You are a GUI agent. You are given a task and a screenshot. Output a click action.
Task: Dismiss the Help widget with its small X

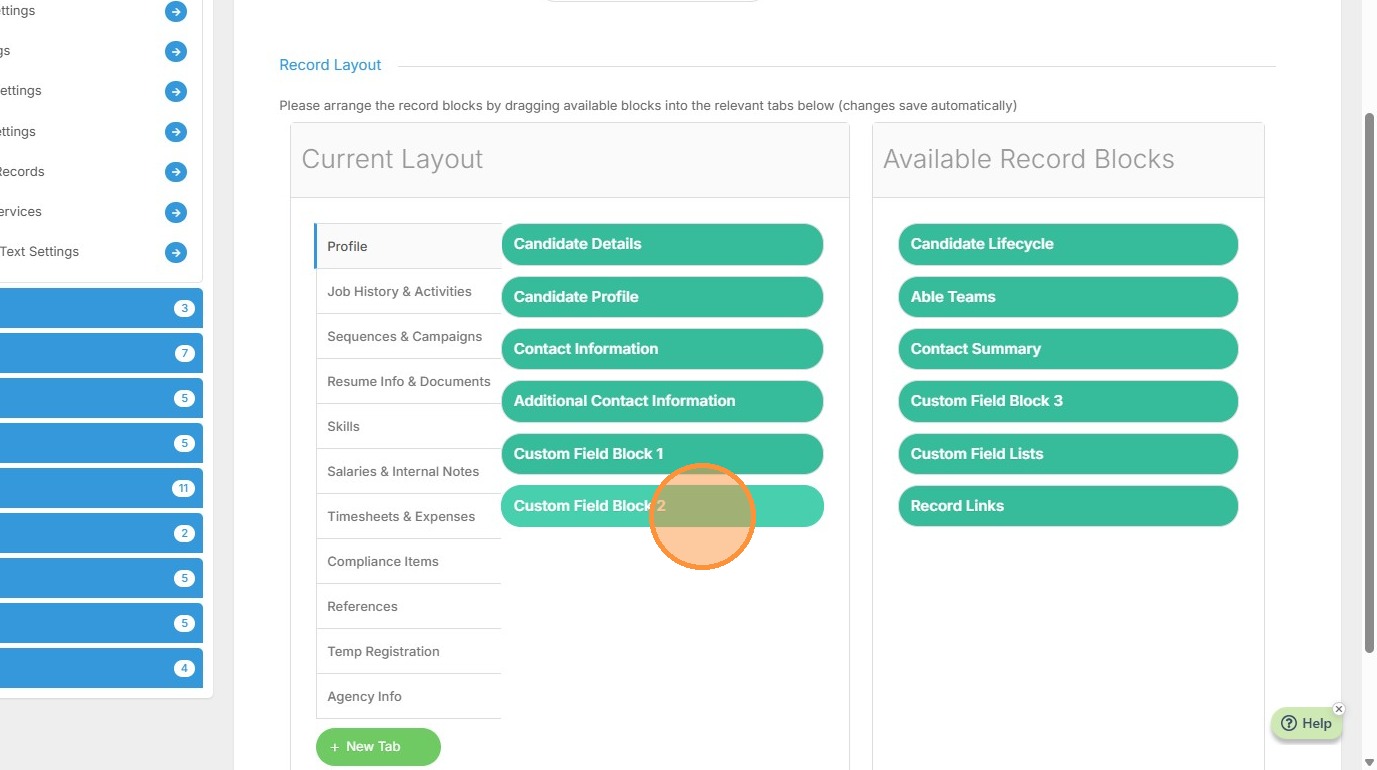pos(1339,709)
